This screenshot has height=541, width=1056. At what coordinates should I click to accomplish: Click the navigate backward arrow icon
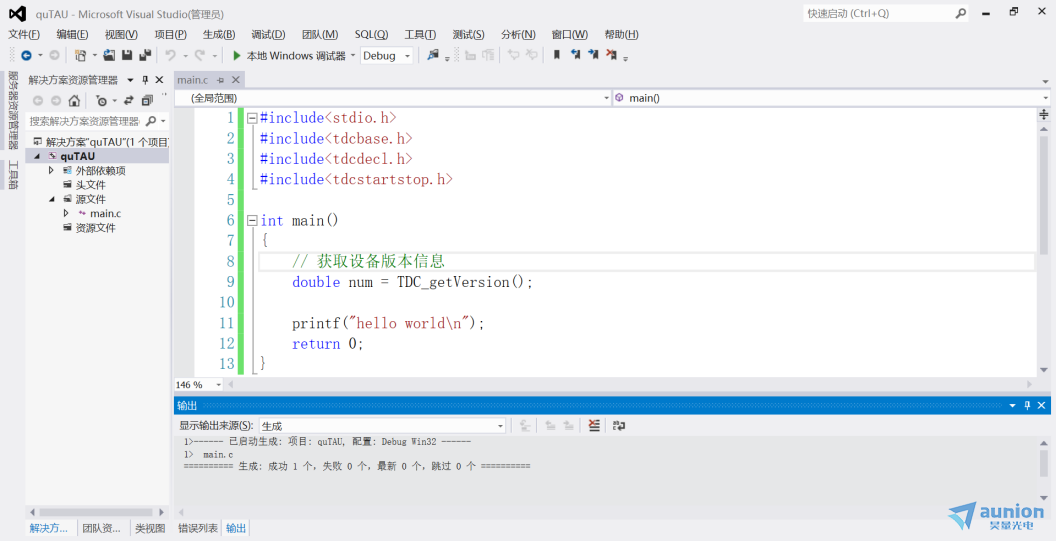click(x=26, y=56)
